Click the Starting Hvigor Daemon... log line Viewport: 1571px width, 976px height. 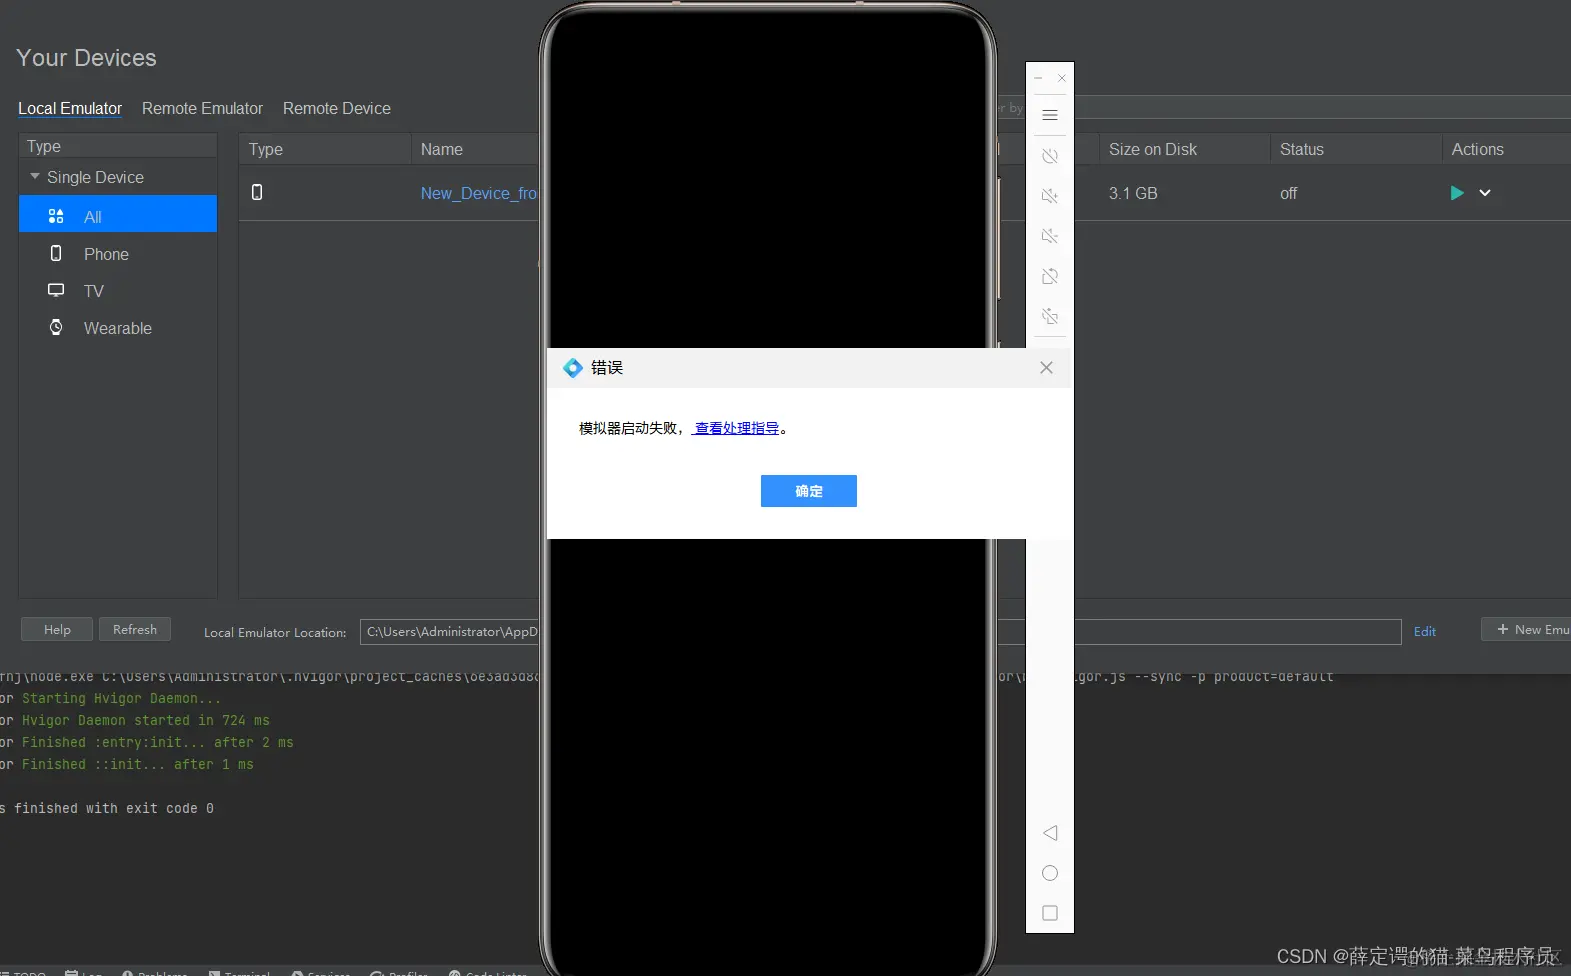click(122, 698)
